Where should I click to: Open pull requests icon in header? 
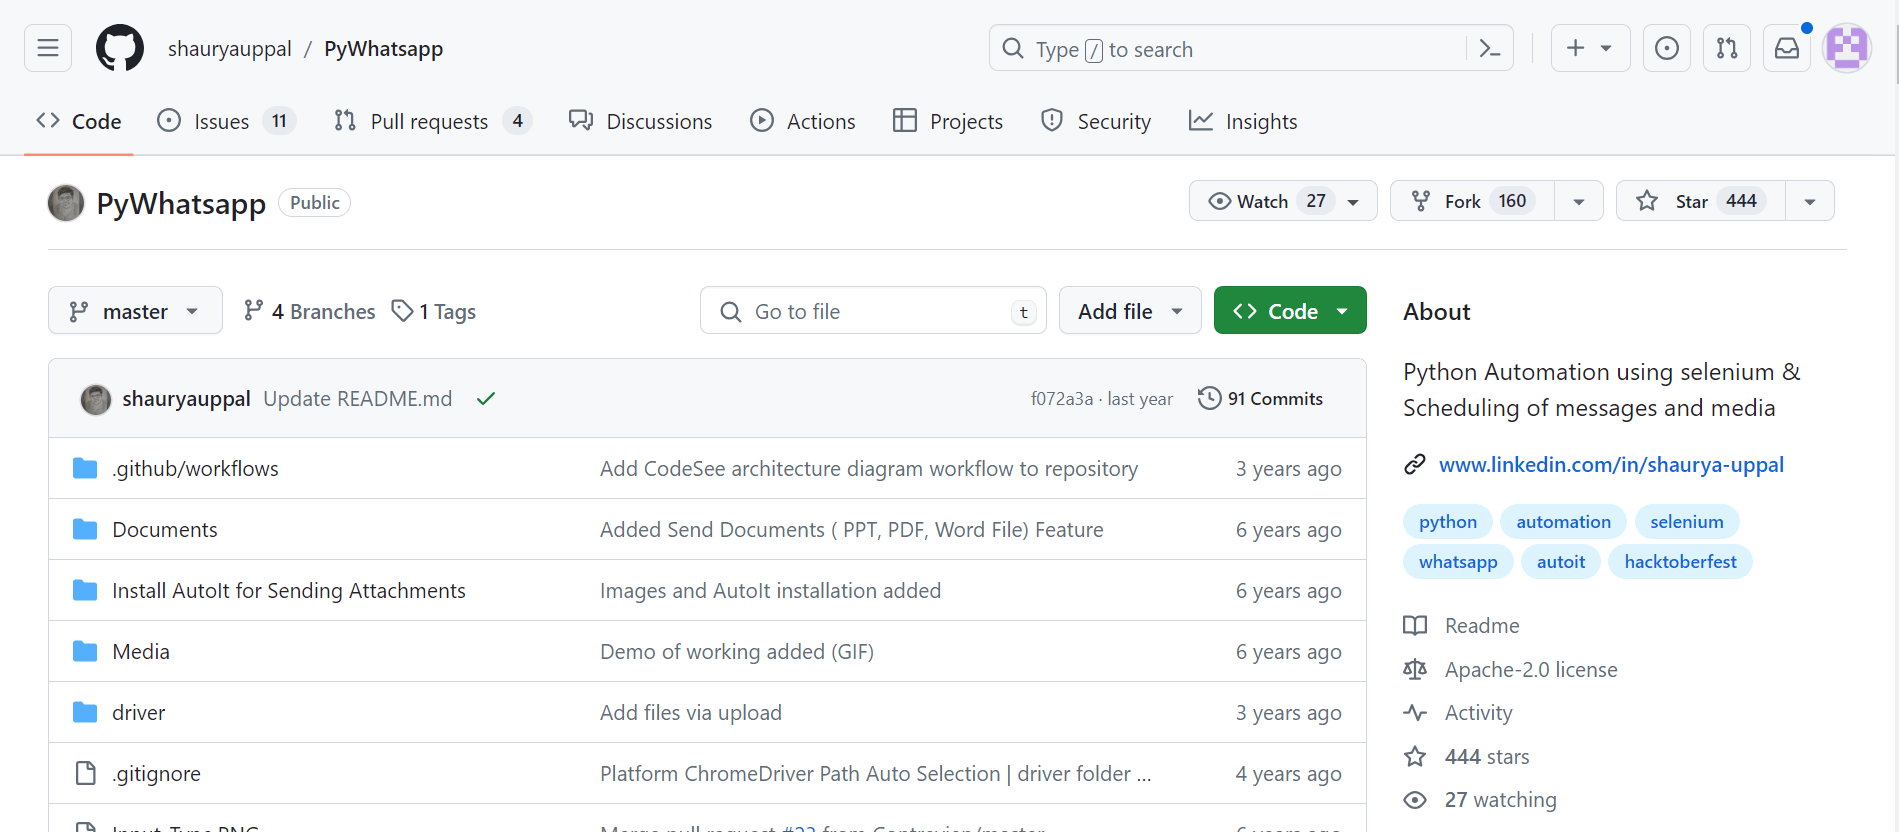click(x=1726, y=48)
